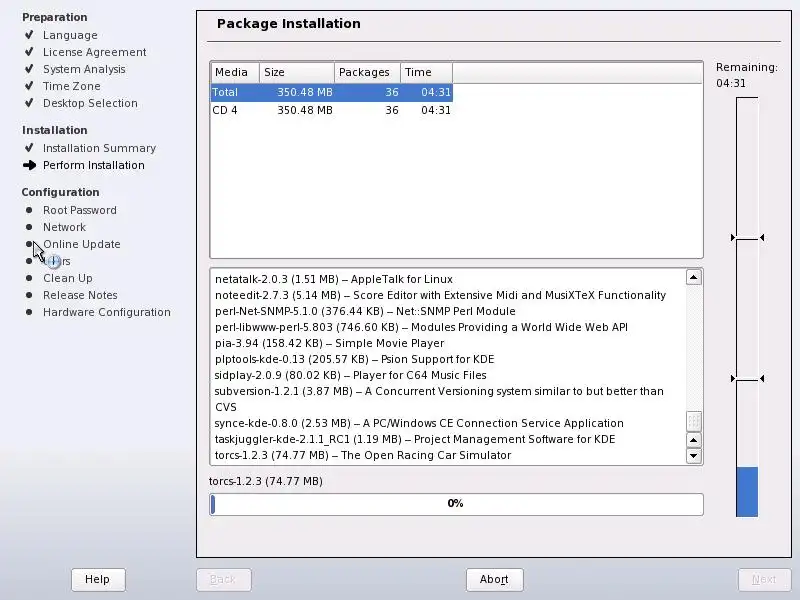Click the perl-Net-SNMP-5.1.0 log entry
Screen dimensions: 800x600
[365, 311]
